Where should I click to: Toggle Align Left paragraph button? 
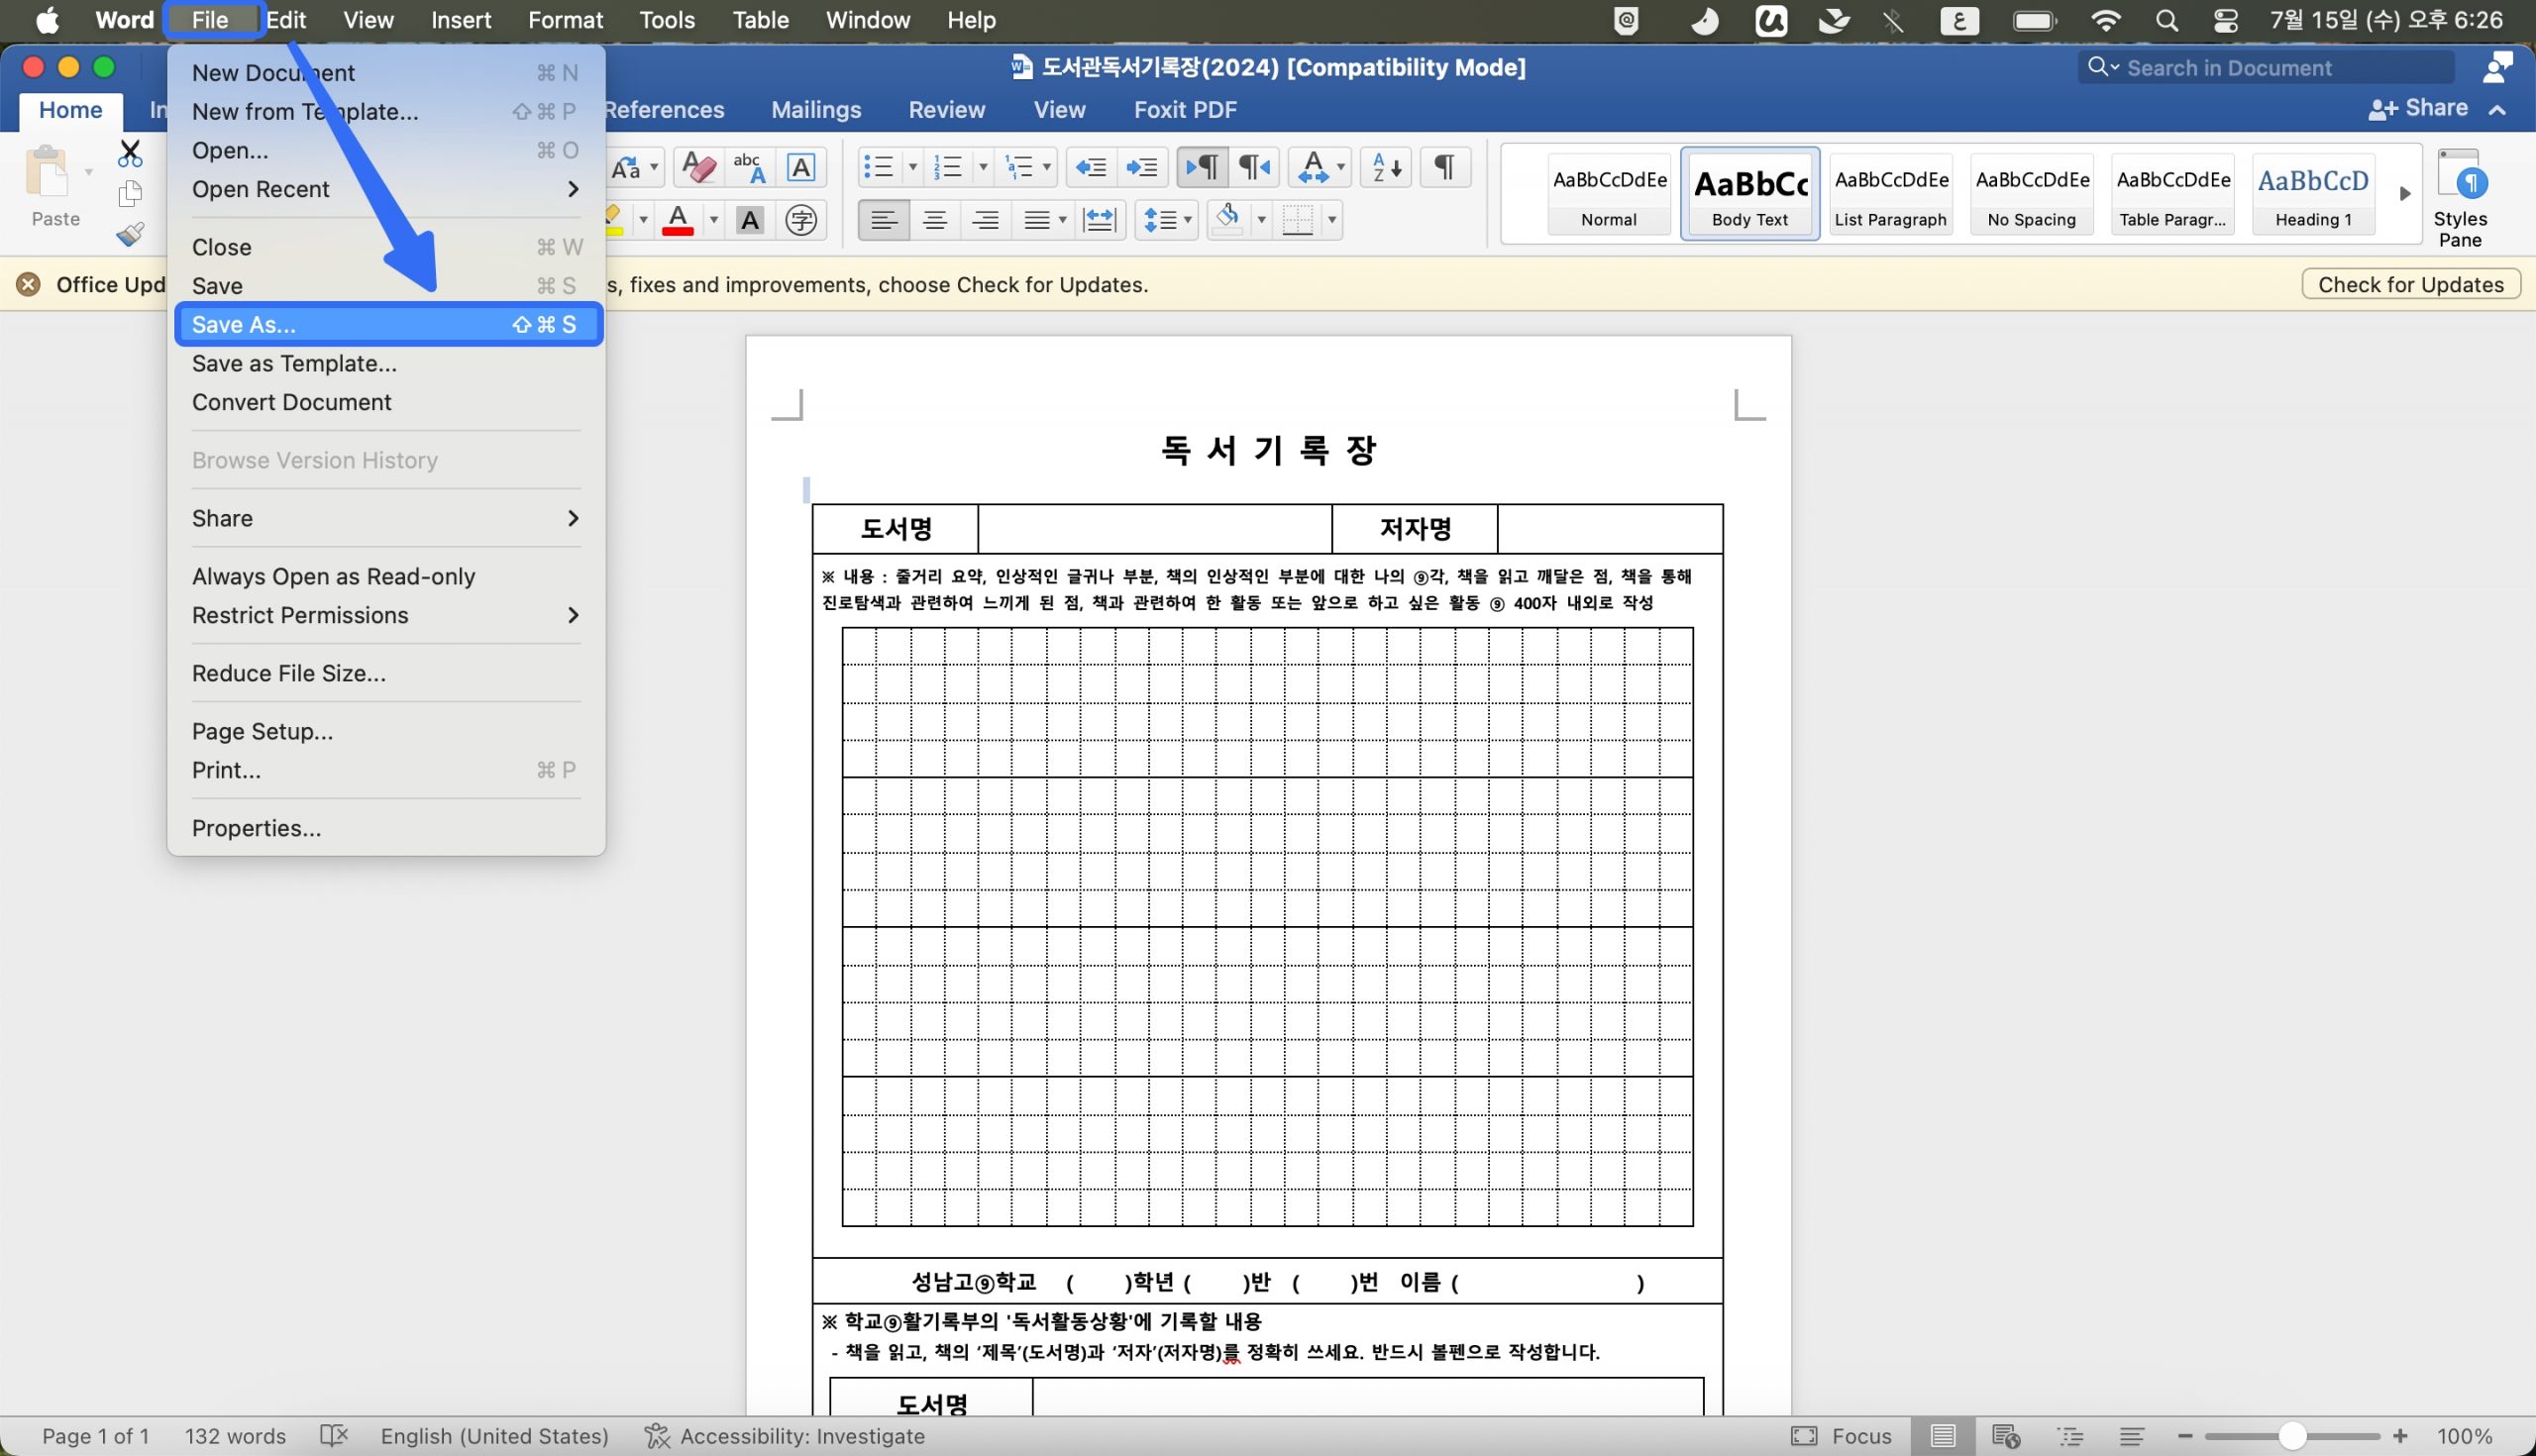point(884,220)
